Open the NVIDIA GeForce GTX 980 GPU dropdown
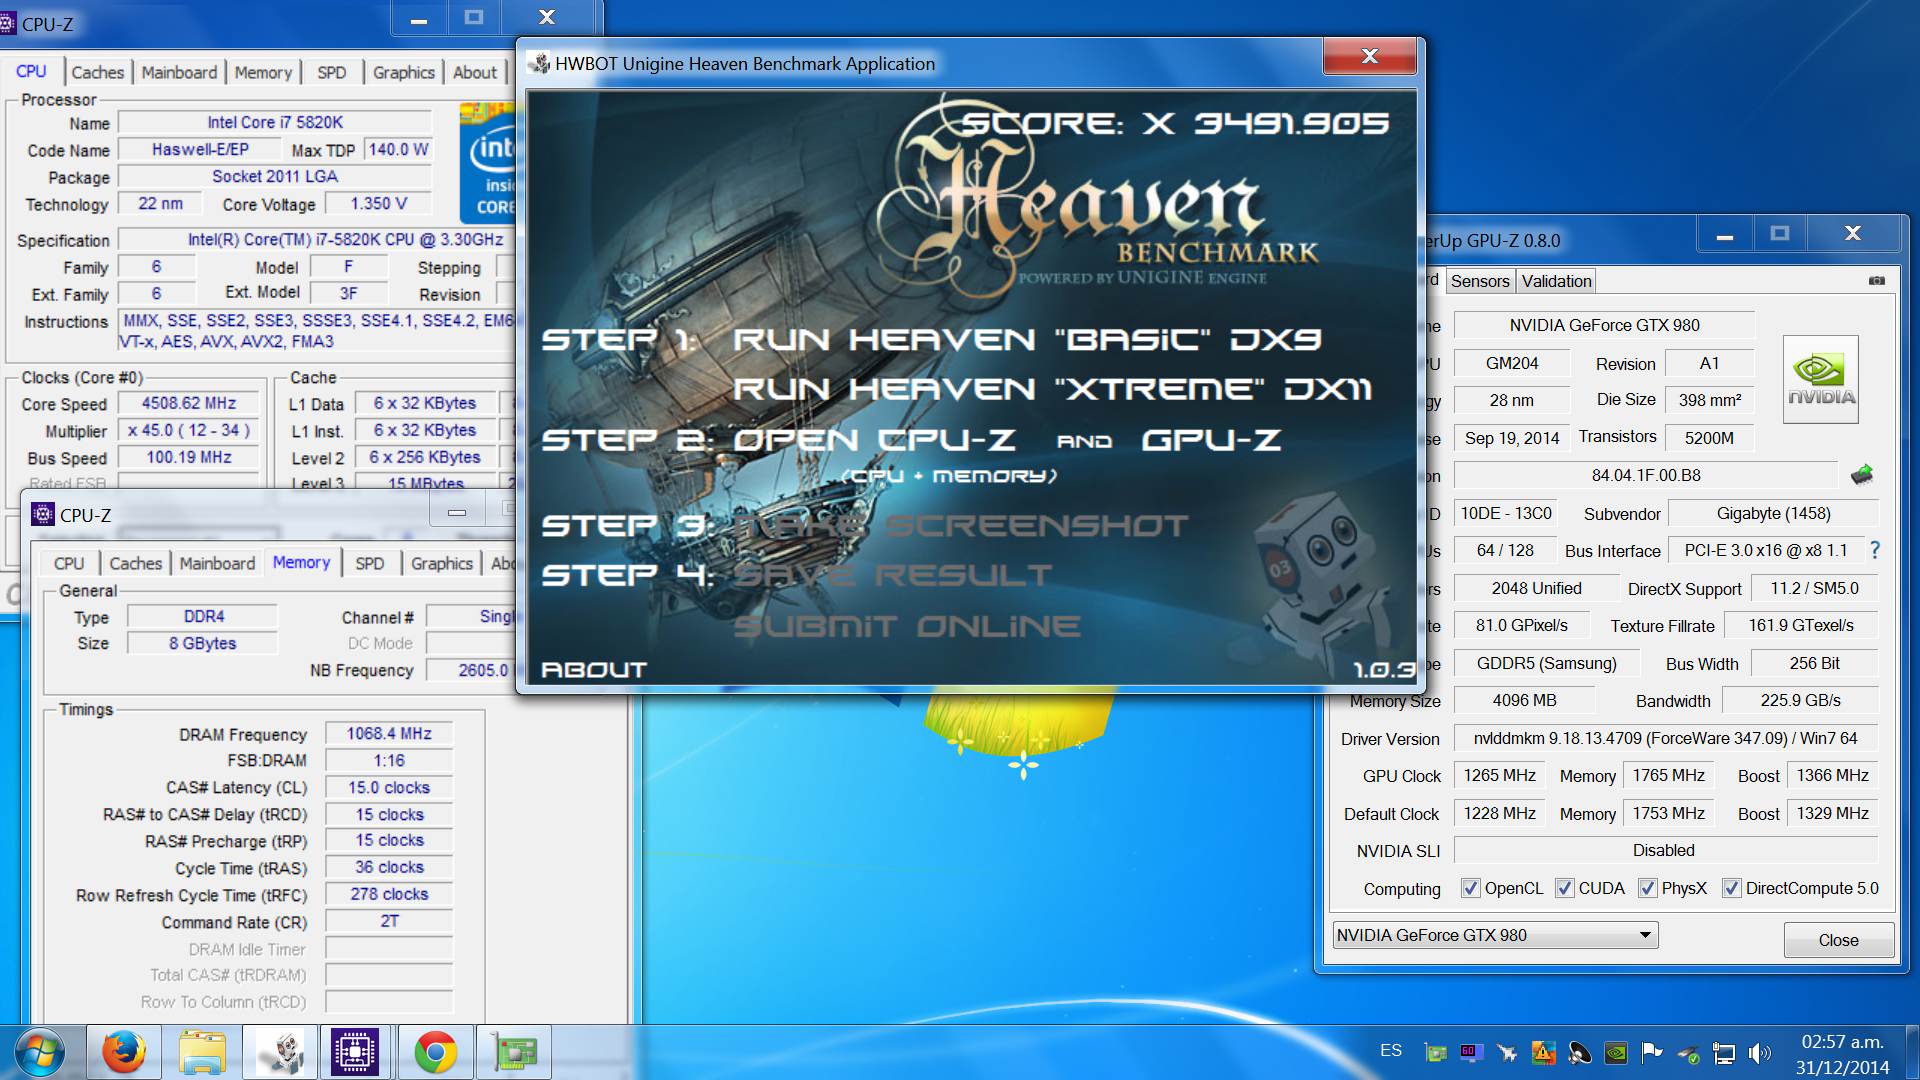The image size is (1920, 1080). coord(1496,935)
